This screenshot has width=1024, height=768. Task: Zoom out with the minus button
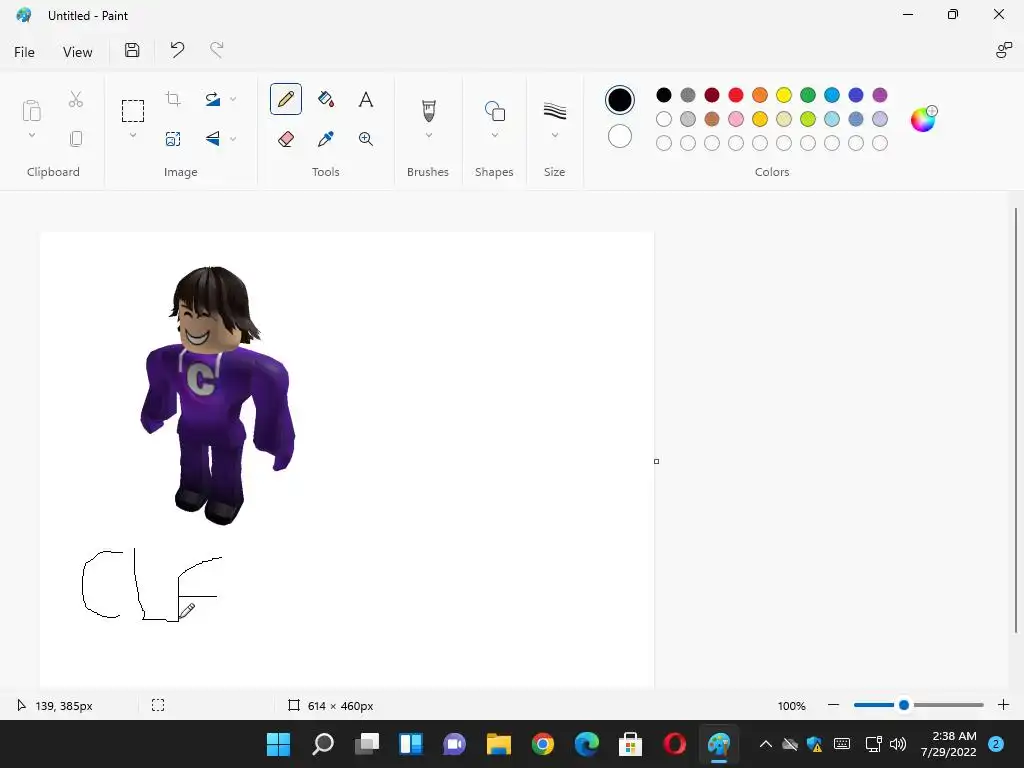pyautogui.click(x=833, y=705)
